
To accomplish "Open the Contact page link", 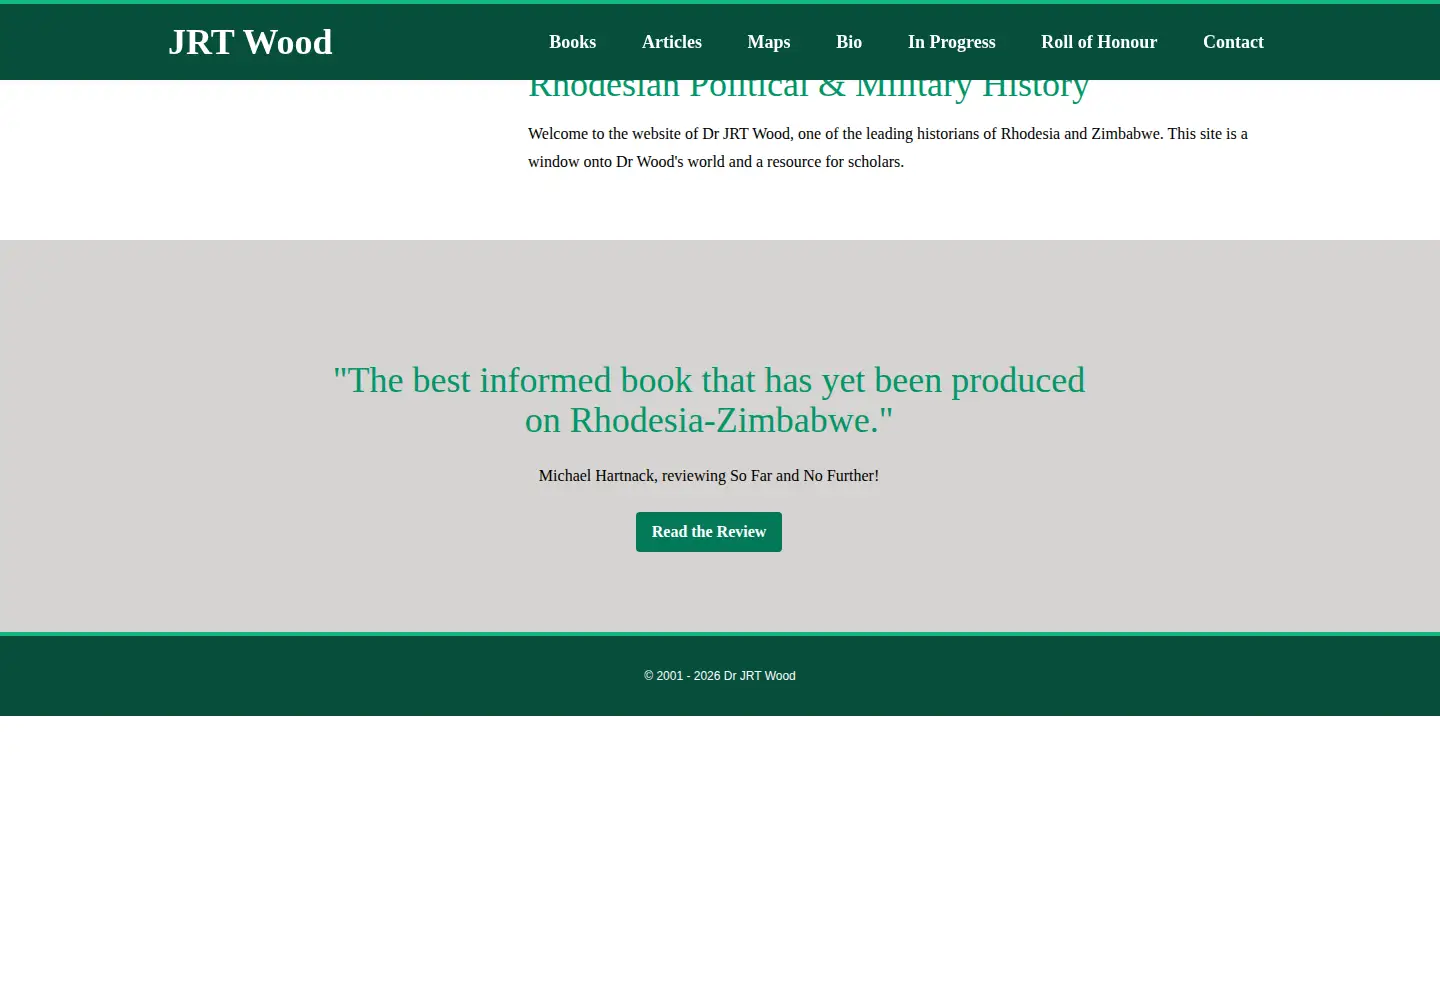I will coord(1233,42).
